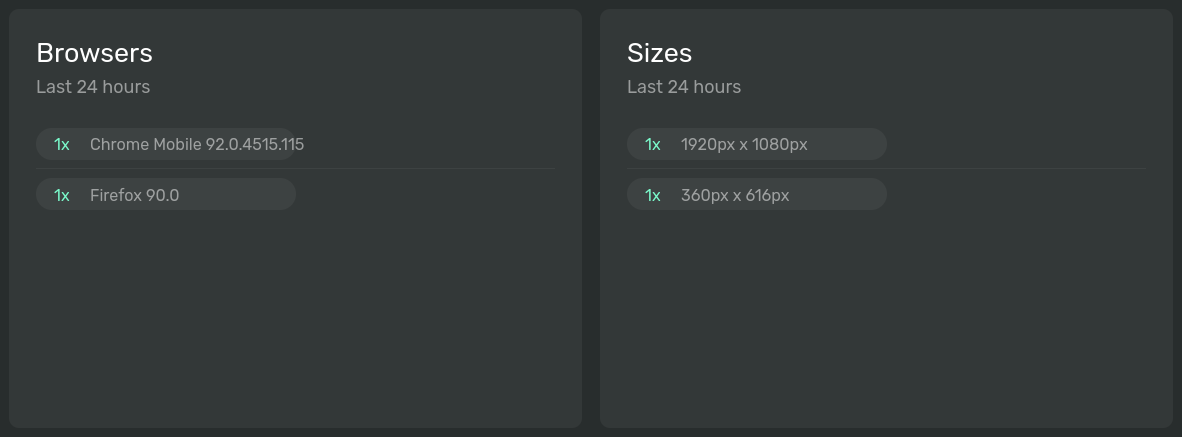Select "Last 24 hours" under Sizes
Screen dimensions: 1182x437
tap(684, 87)
